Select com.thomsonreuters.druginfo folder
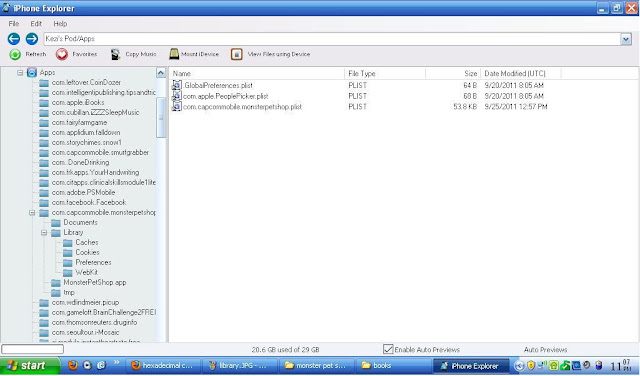640x376 pixels. point(94,323)
